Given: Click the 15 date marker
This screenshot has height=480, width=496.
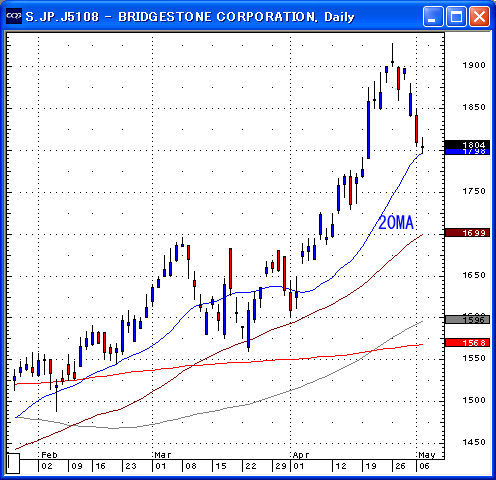Looking at the screenshot, I should 221,466.
